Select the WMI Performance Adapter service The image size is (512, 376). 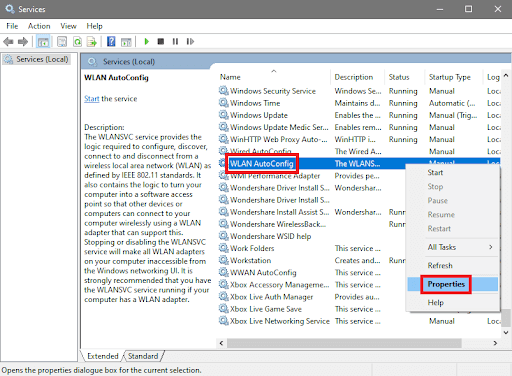click(x=275, y=176)
